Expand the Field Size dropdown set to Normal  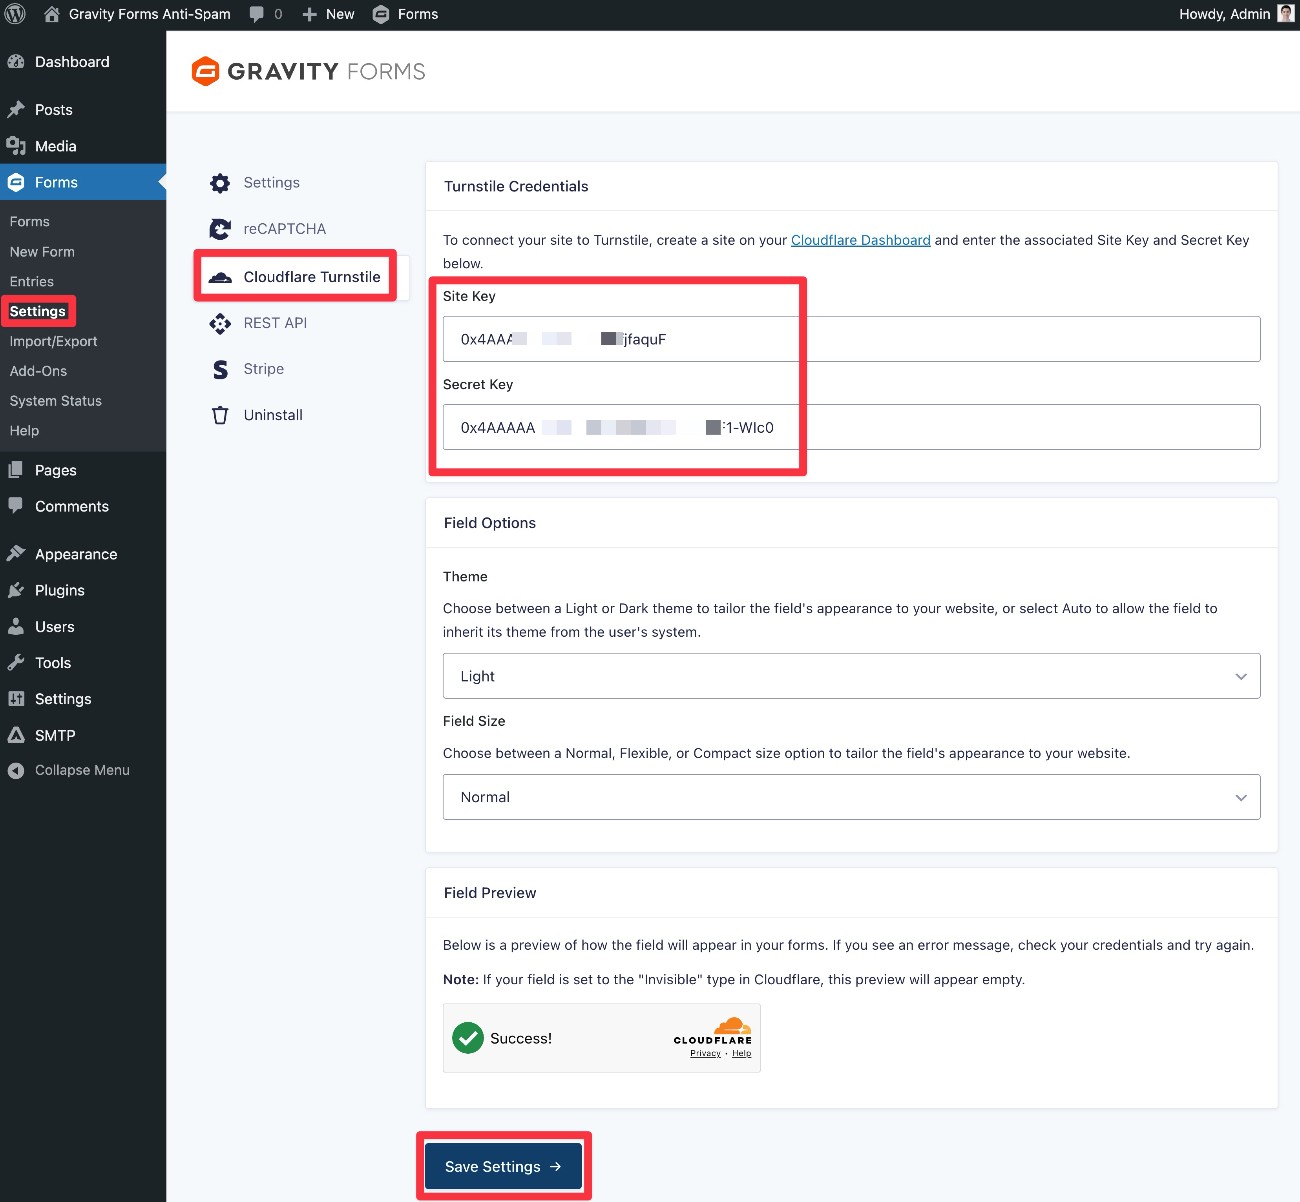click(x=851, y=797)
